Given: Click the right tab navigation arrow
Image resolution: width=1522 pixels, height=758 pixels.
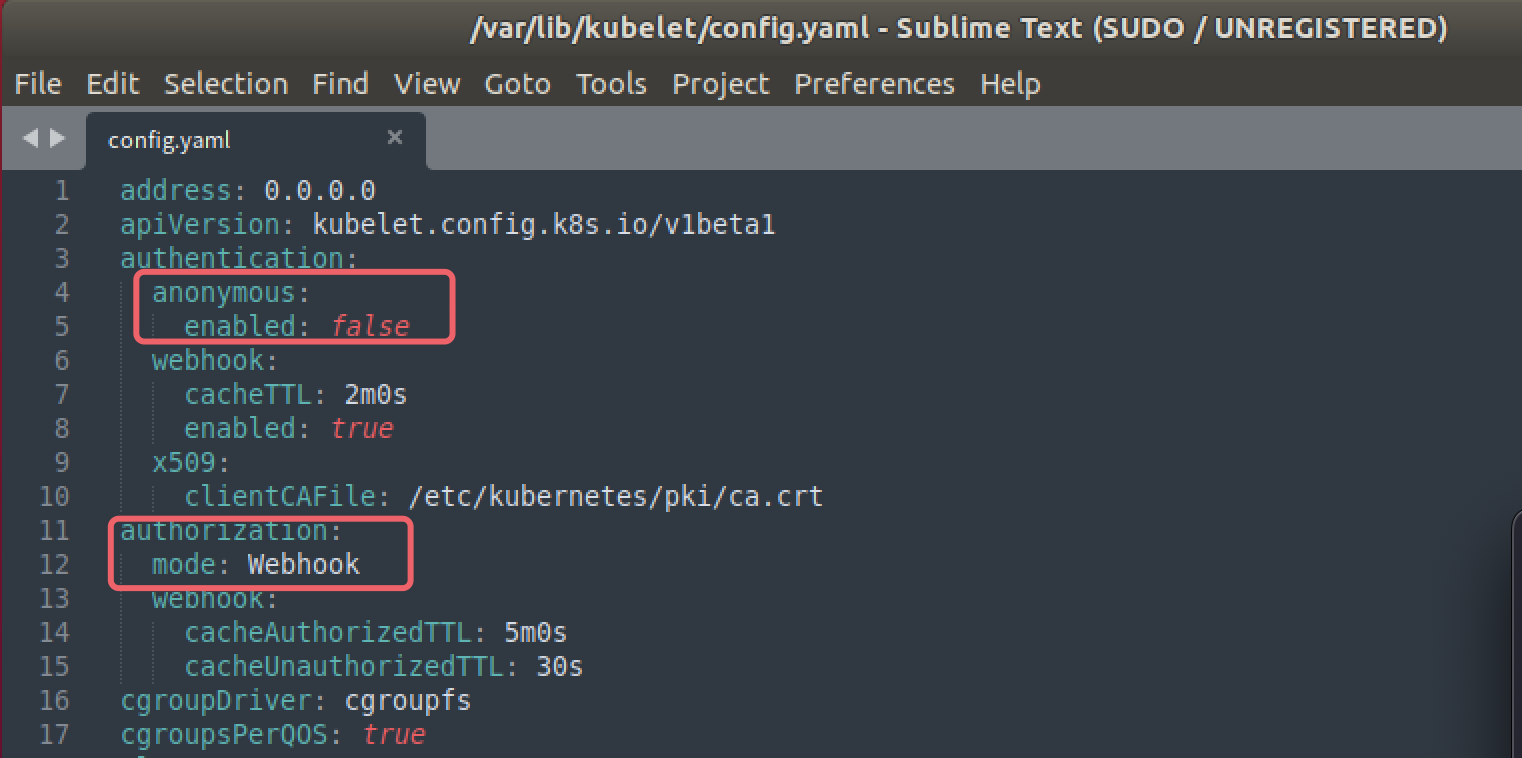Looking at the screenshot, I should 57,139.
